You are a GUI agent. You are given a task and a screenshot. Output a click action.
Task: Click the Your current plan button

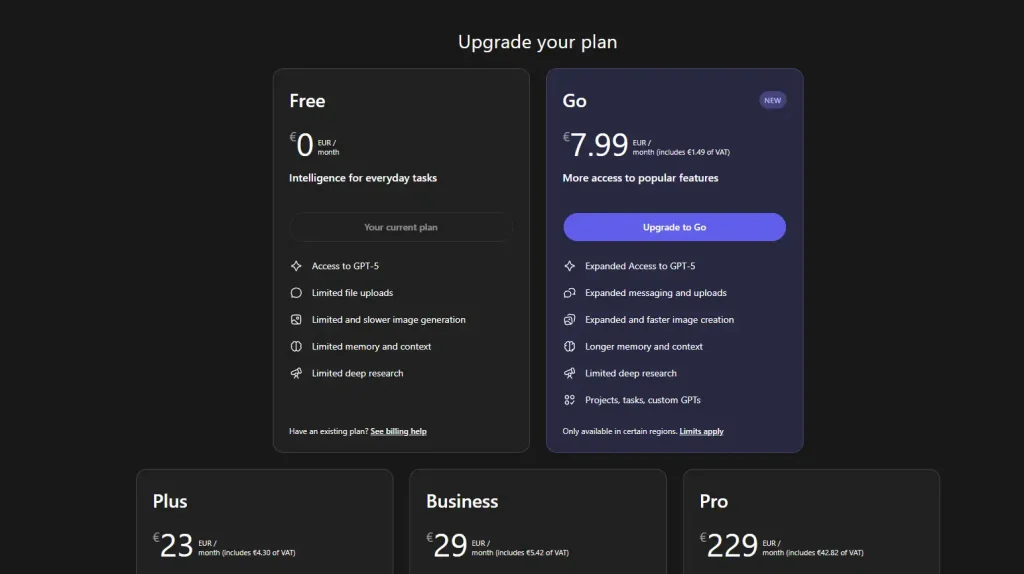[401, 227]
